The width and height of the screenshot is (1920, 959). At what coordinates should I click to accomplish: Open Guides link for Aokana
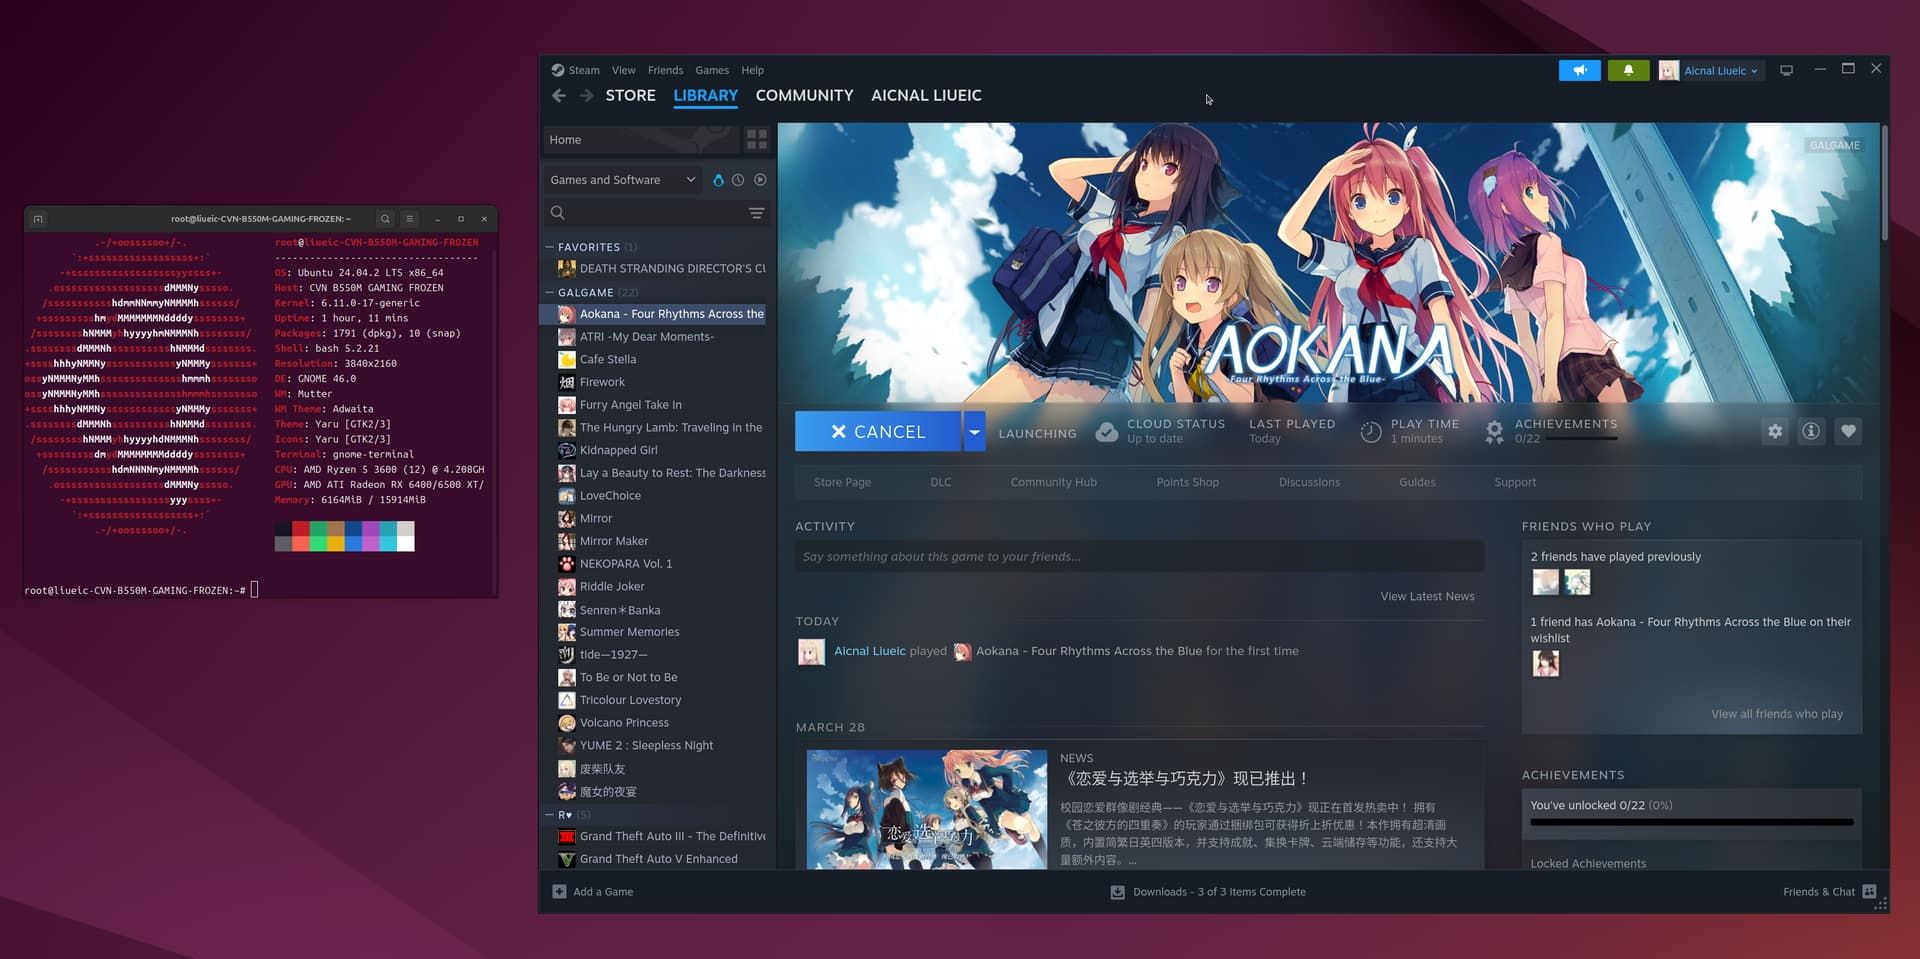1417,482
